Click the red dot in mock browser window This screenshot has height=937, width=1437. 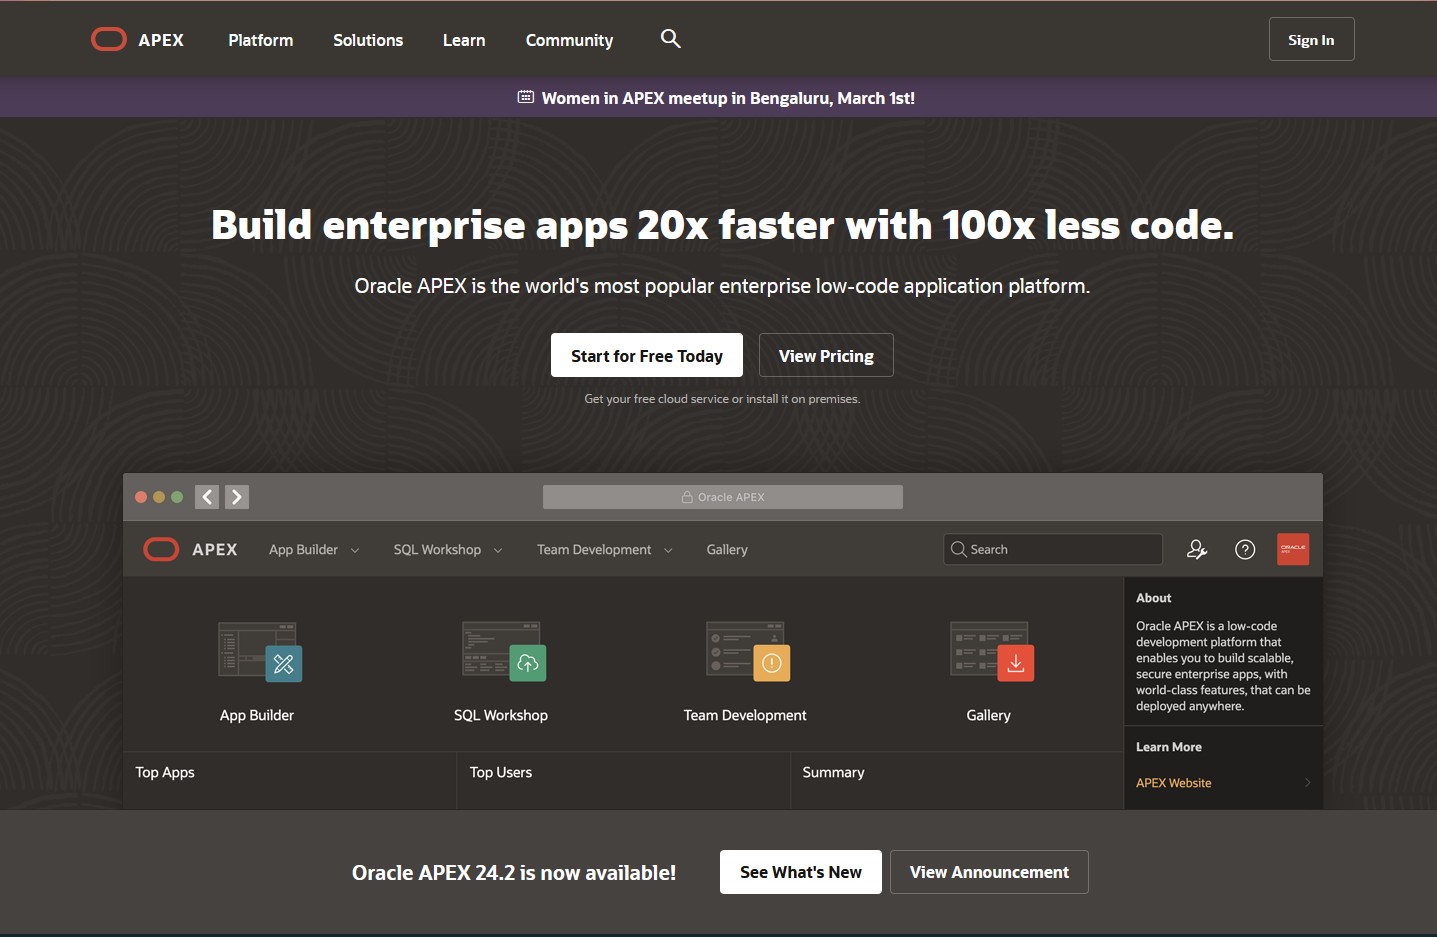[x=141, y=497]
